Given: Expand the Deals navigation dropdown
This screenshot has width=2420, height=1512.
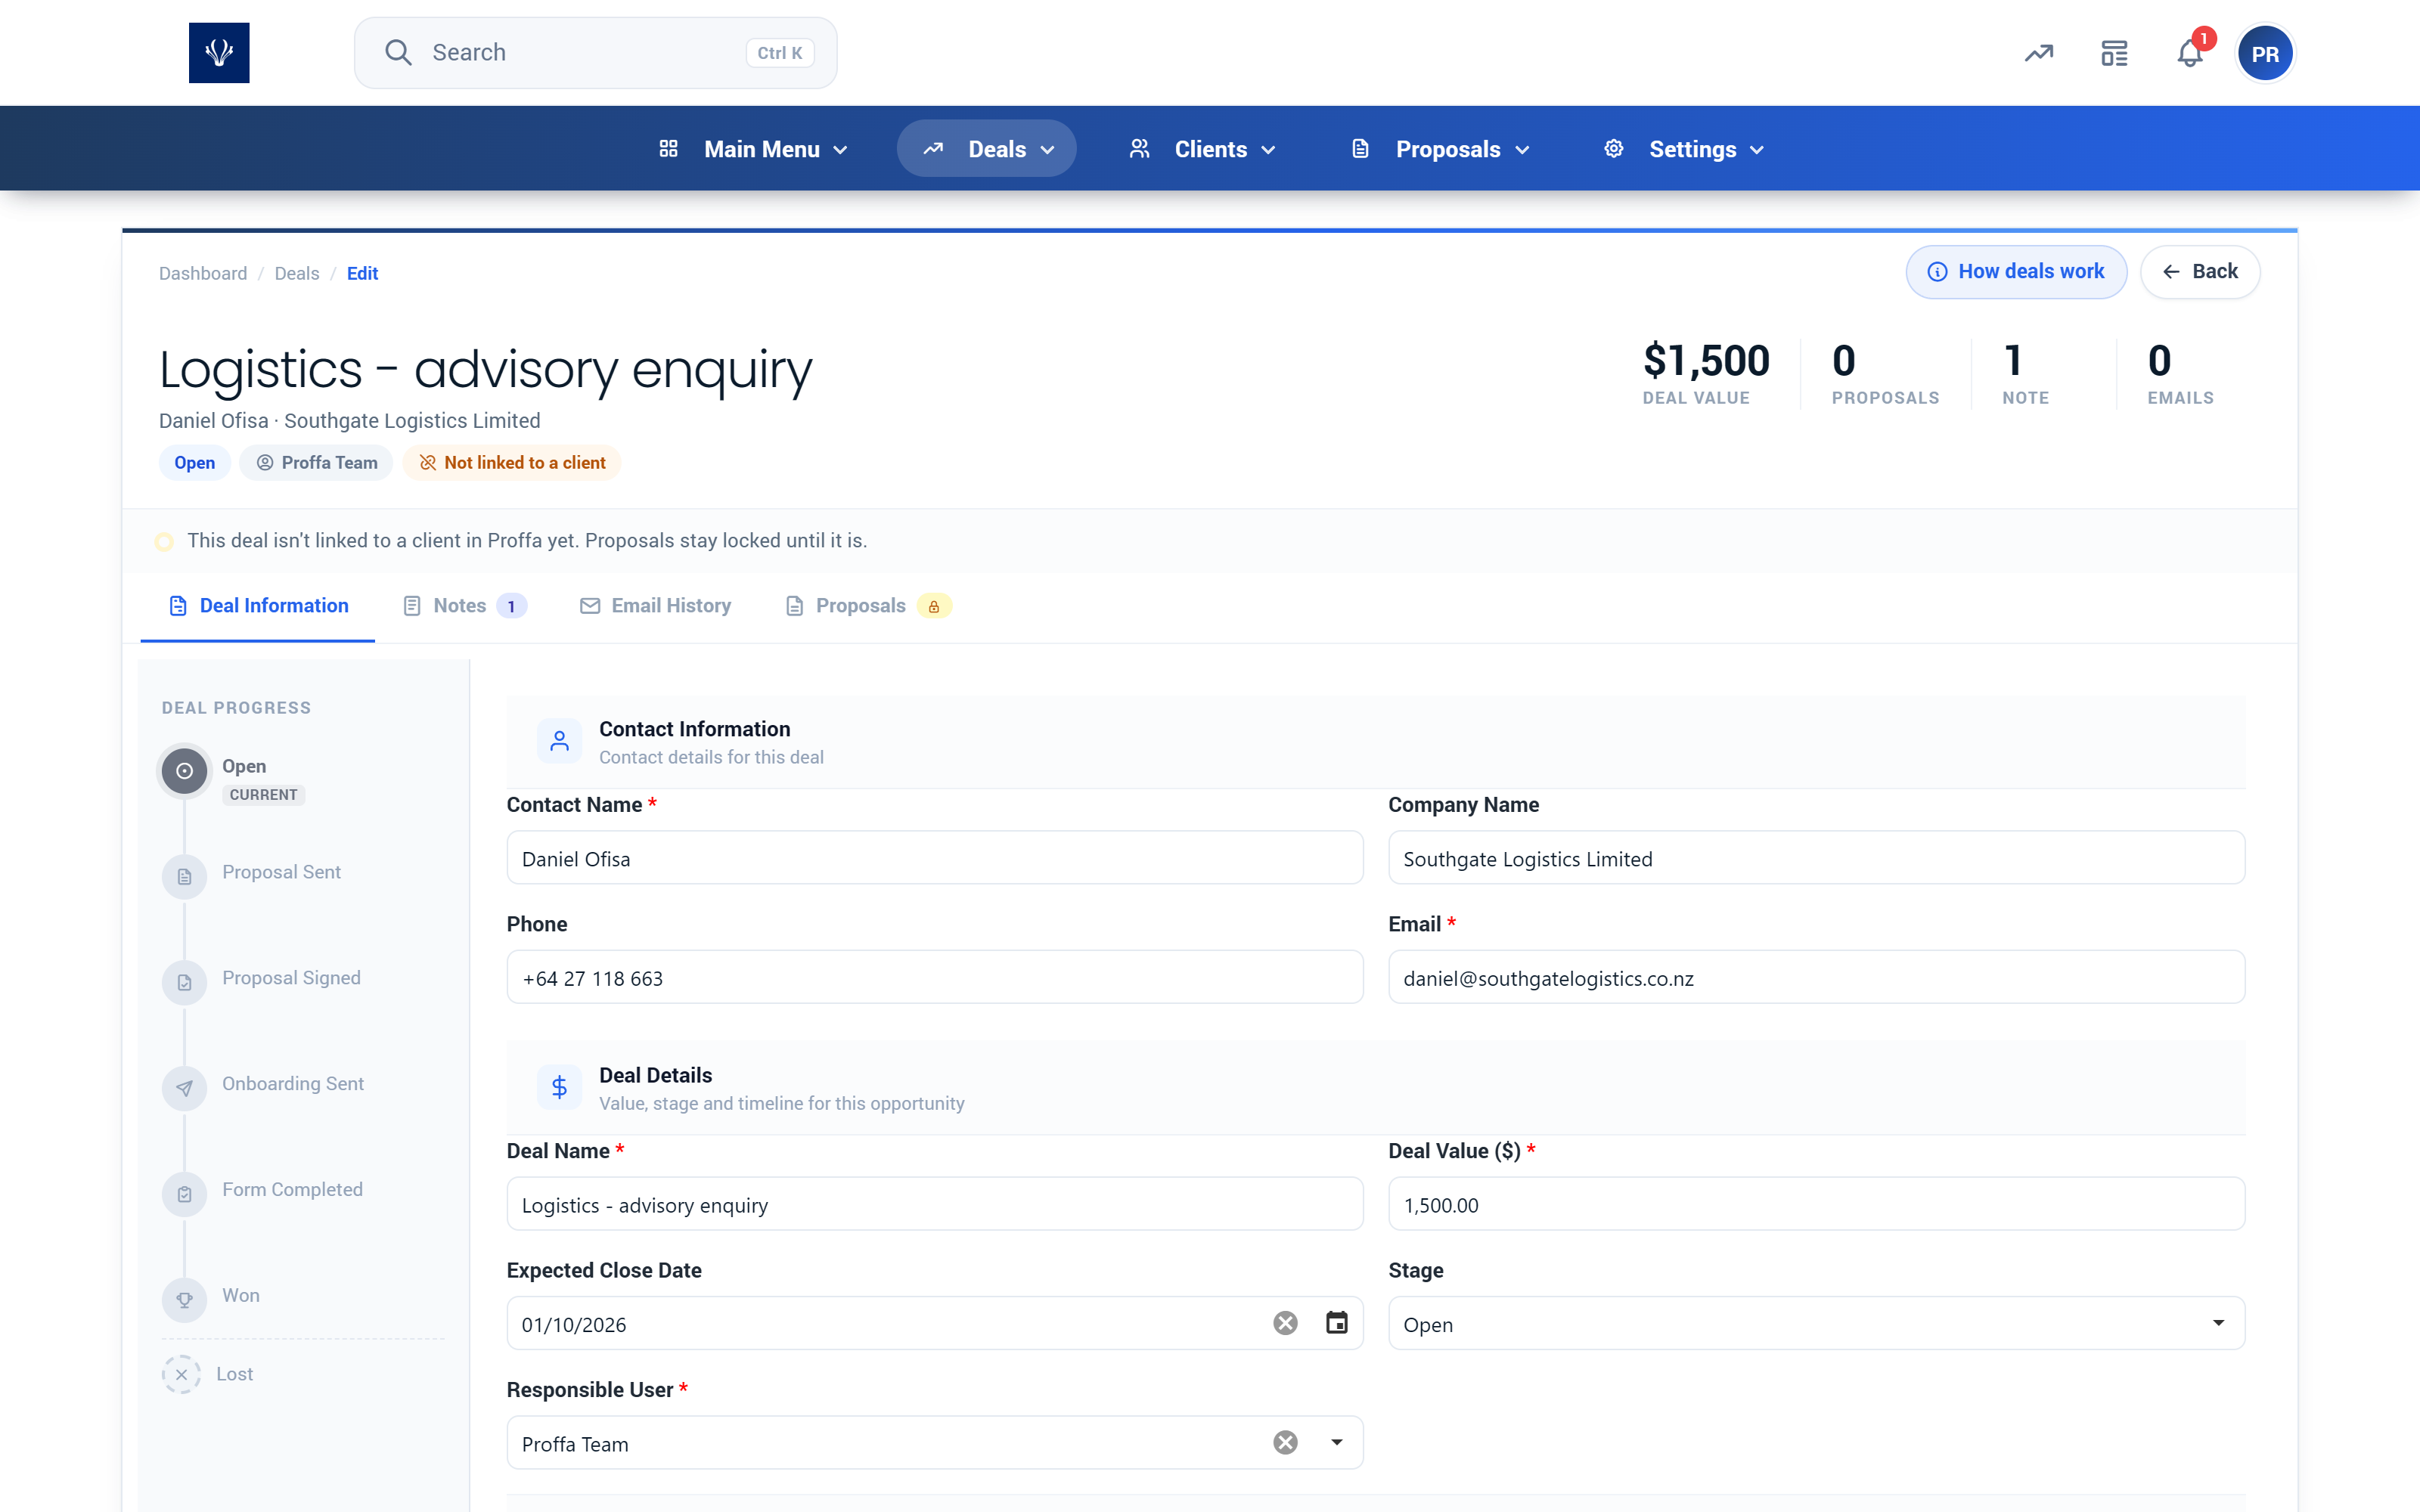Looking at the screenshot, I should point(987,149).
